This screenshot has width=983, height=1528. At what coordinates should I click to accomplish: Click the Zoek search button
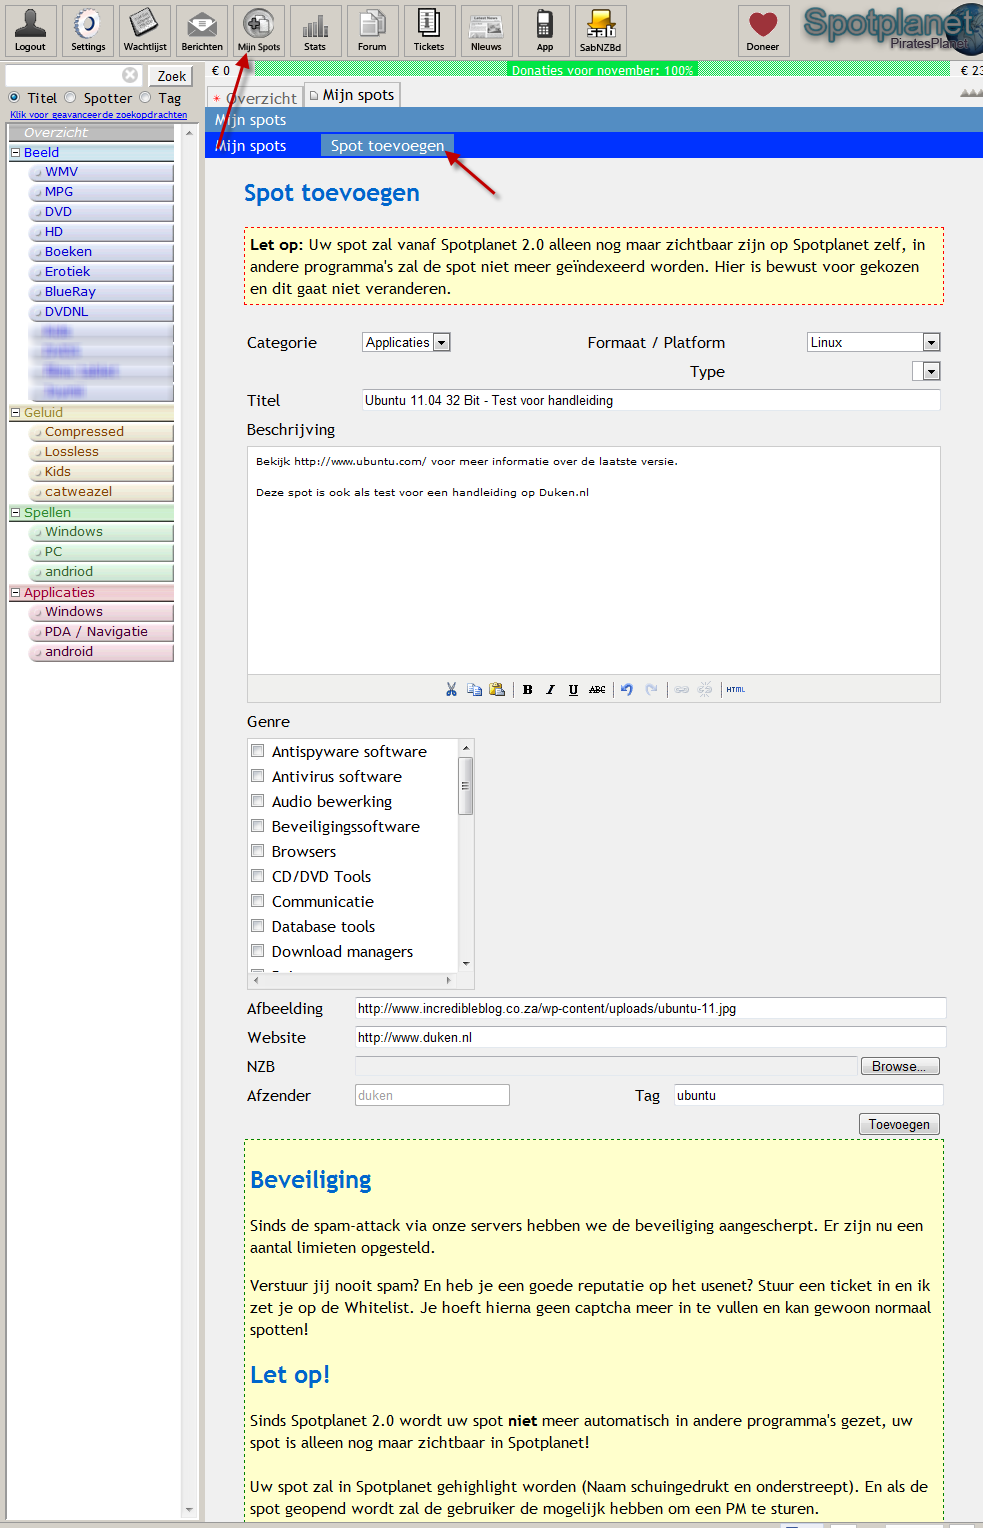tap(172, 76)
